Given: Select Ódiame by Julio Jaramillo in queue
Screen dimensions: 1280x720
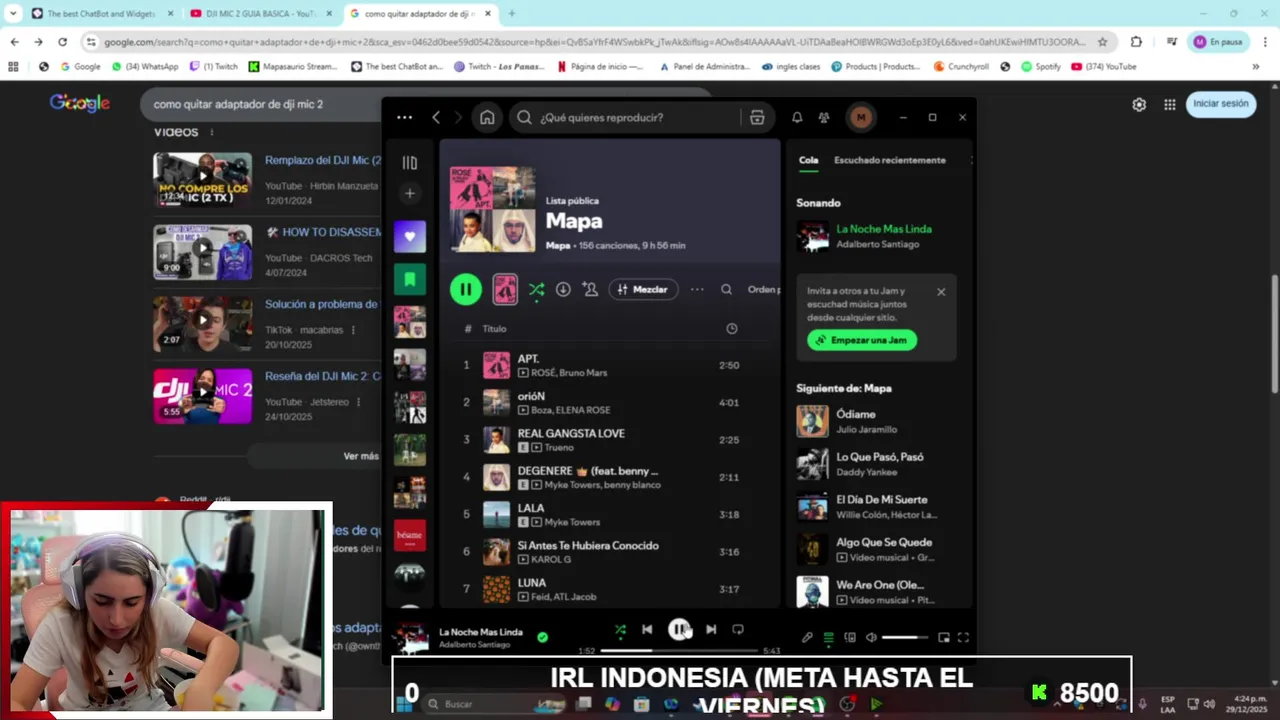Looking at the screenshot, I should tap(875, 421).
